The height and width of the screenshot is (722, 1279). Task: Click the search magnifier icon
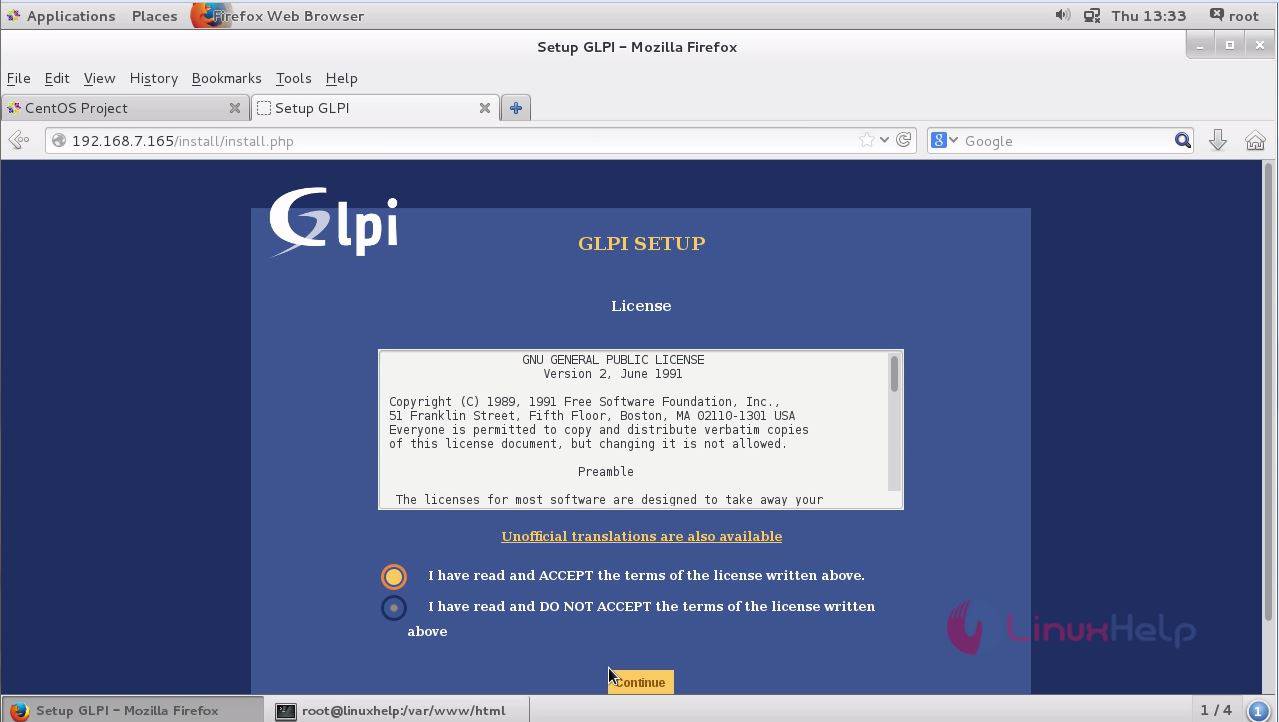pyautogui.click(x=1183, y=141)
